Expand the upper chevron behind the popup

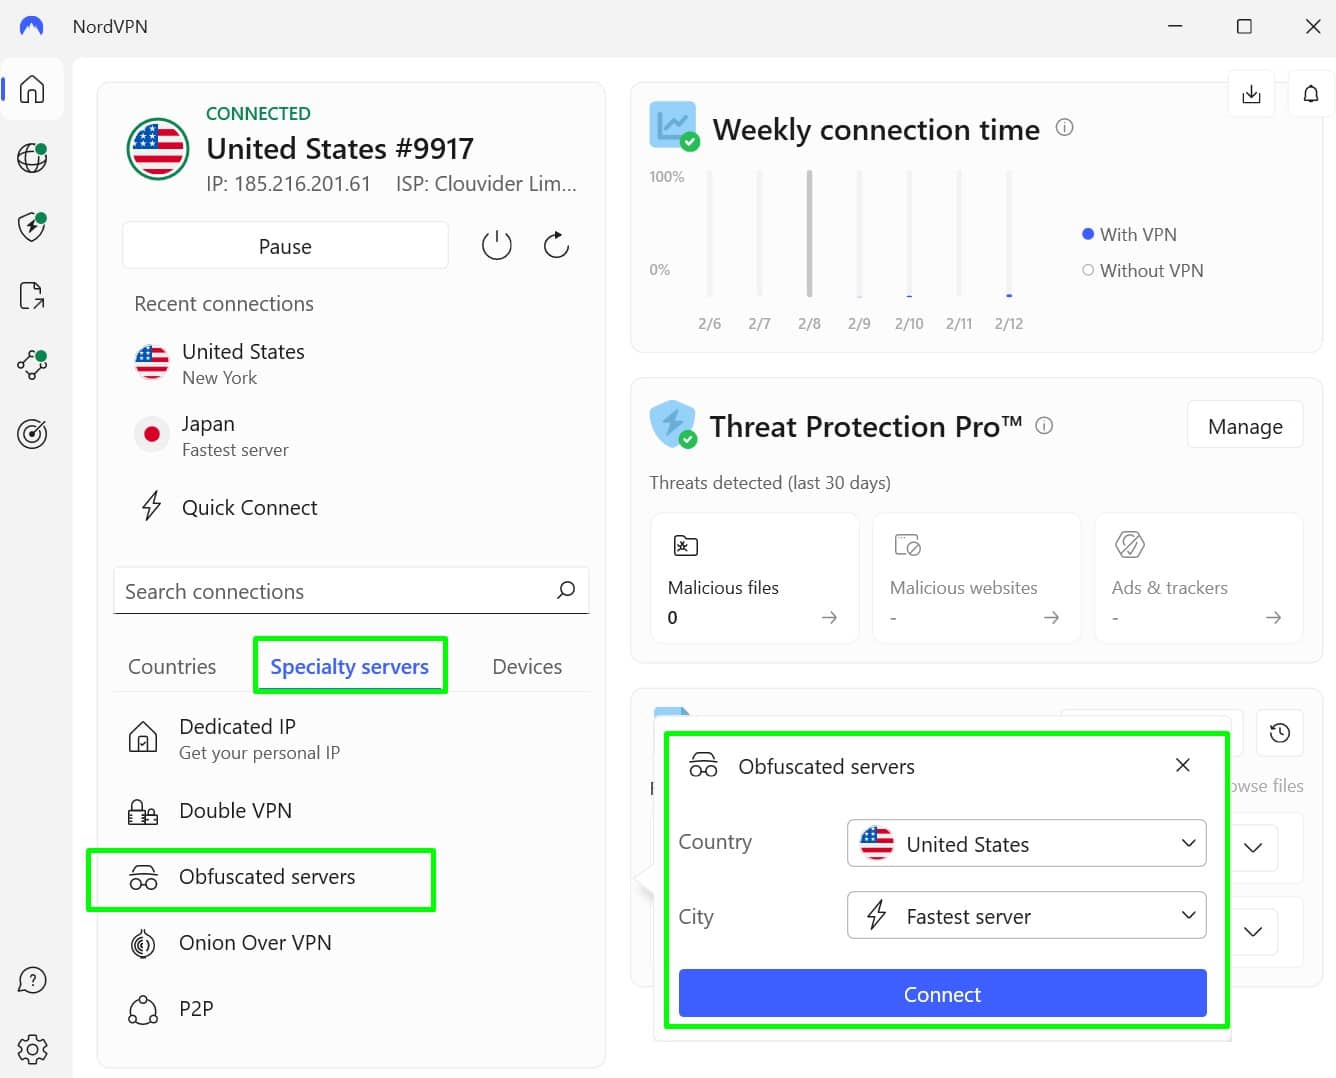click(x=1253, y=847)
